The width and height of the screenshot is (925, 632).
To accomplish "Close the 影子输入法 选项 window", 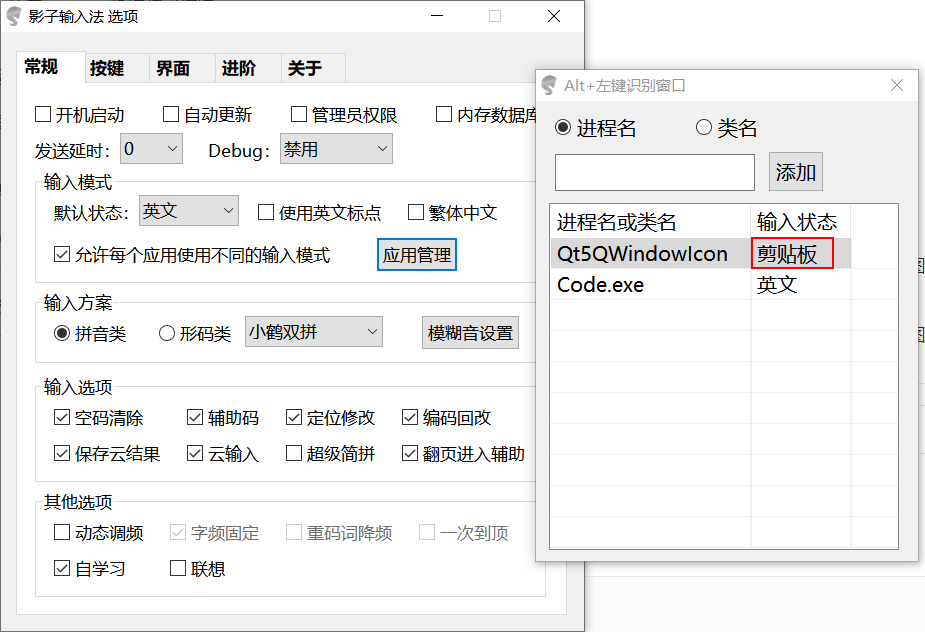I will [554, 17].
